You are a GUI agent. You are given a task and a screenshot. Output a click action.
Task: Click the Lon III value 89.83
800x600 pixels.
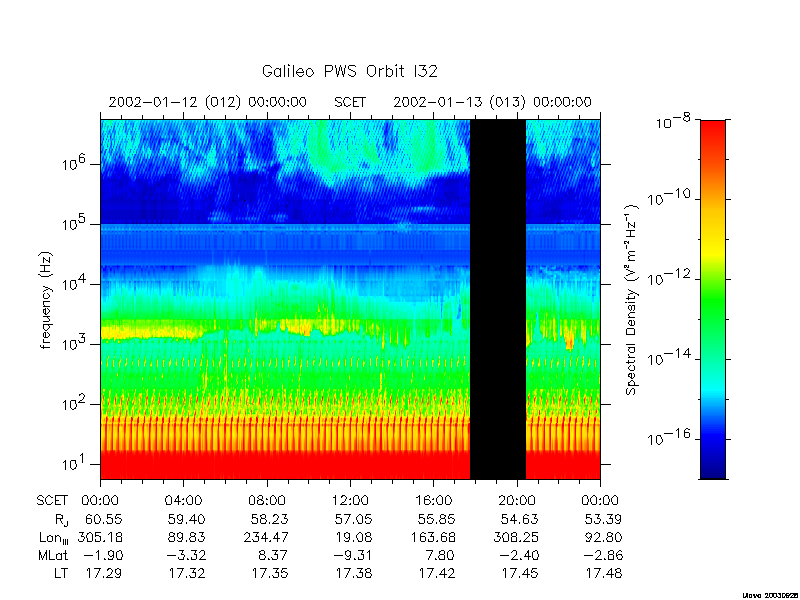pos(186,538)
